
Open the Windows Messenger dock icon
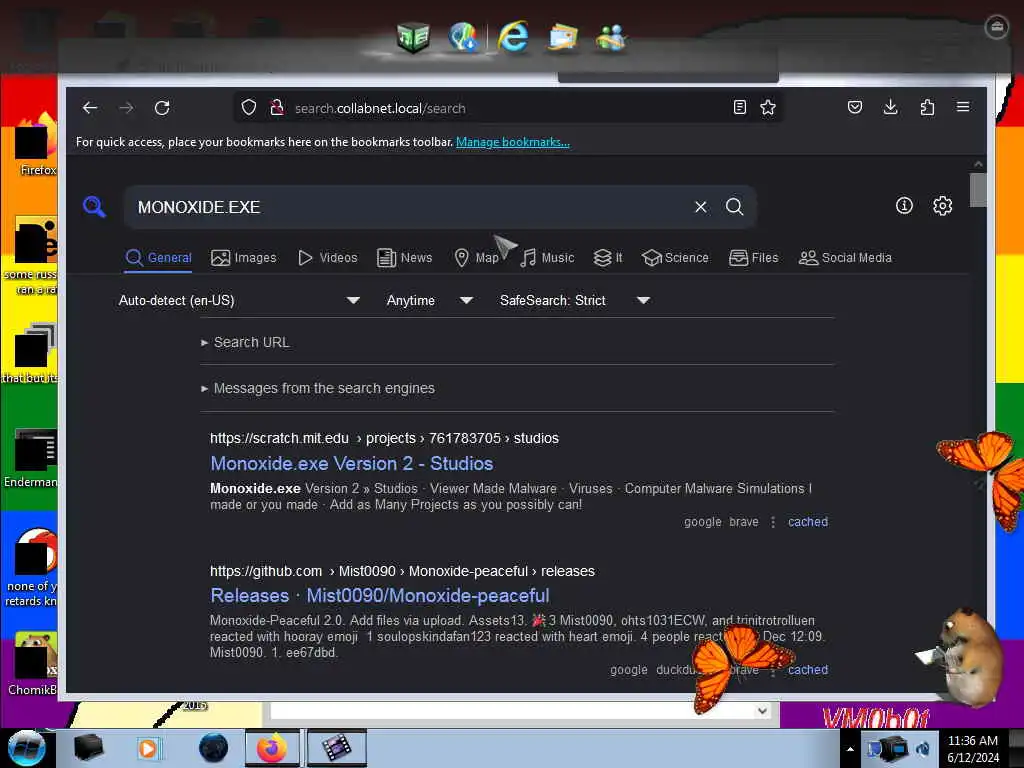tap(611, 37)
